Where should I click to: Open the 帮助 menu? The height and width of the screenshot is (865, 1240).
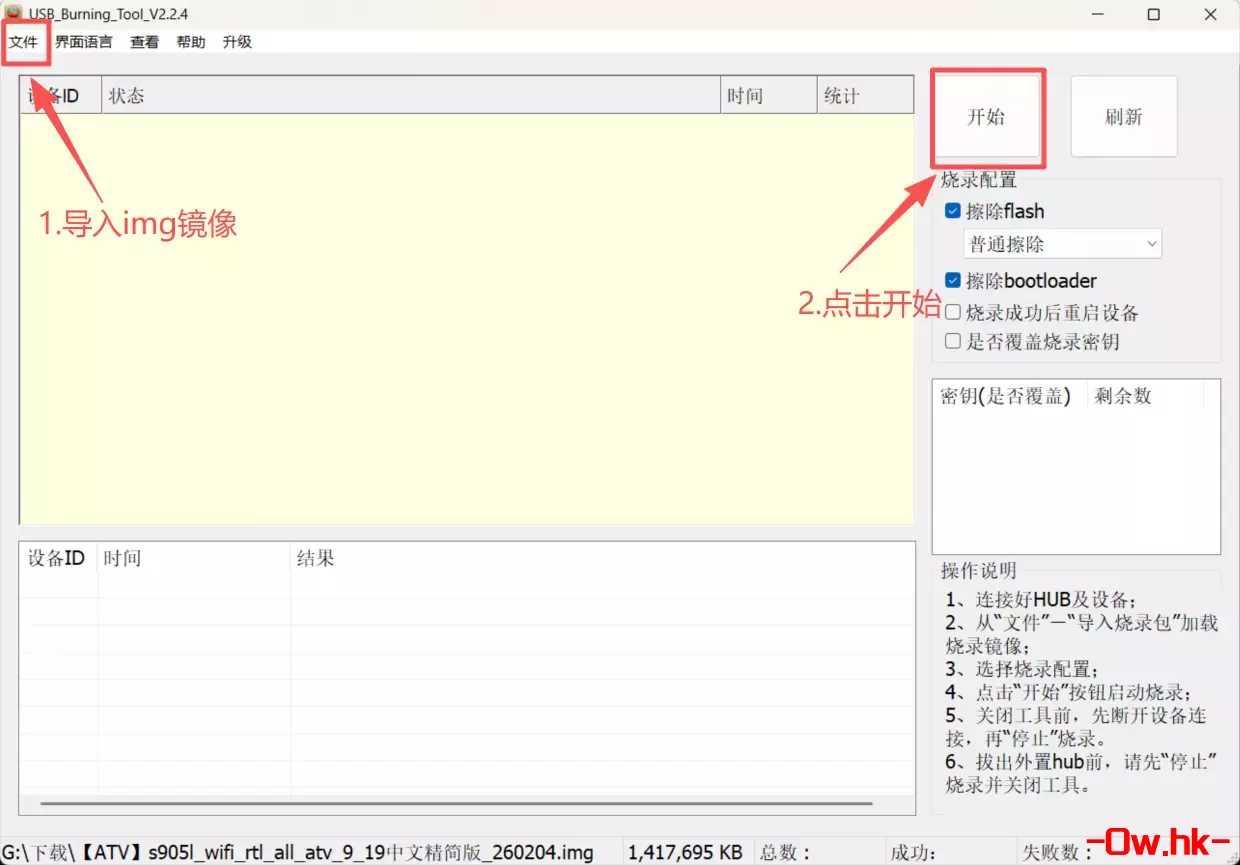[190, 42]
